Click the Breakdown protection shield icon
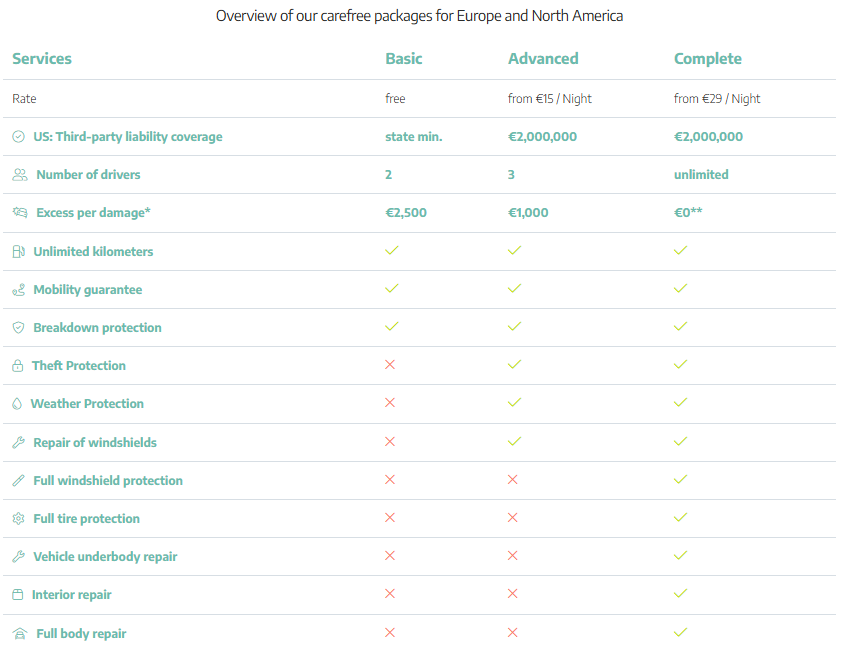 18,328
